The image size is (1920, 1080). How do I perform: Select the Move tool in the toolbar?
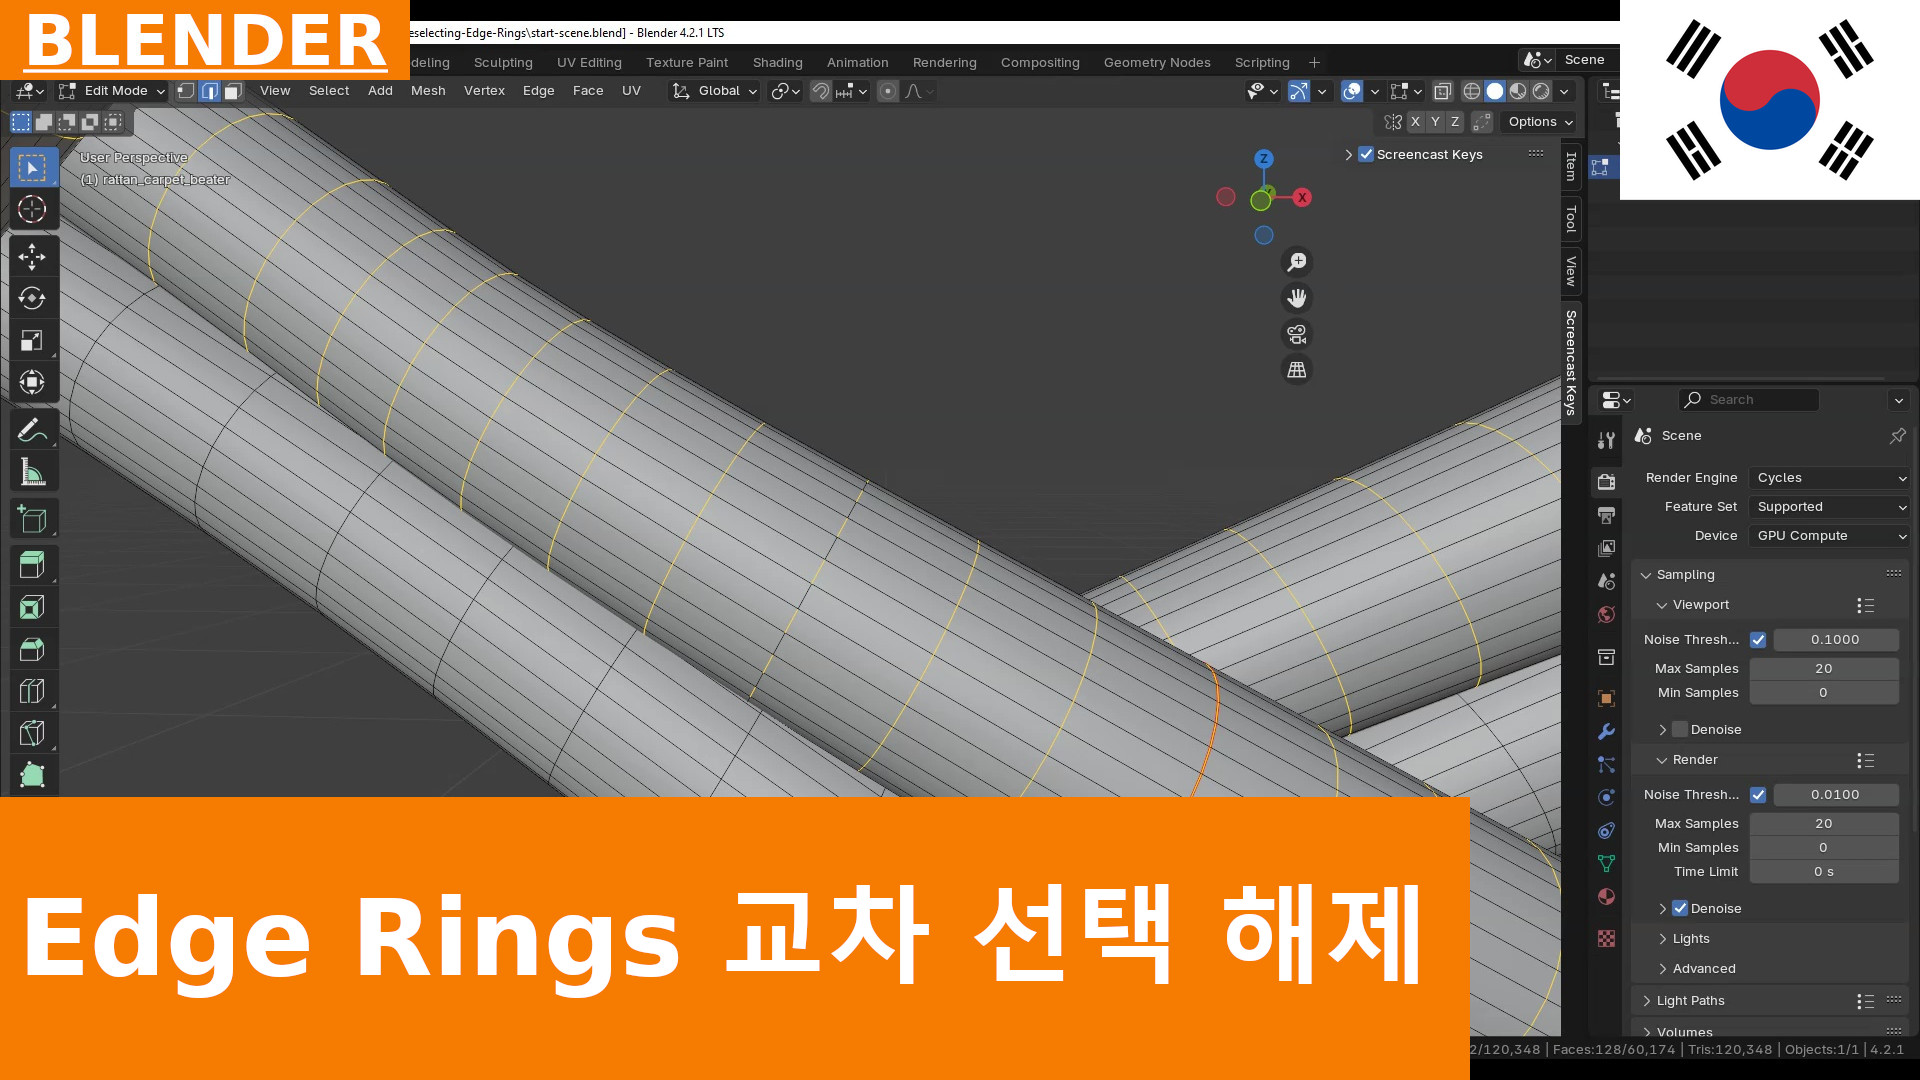tap(32, 256)
